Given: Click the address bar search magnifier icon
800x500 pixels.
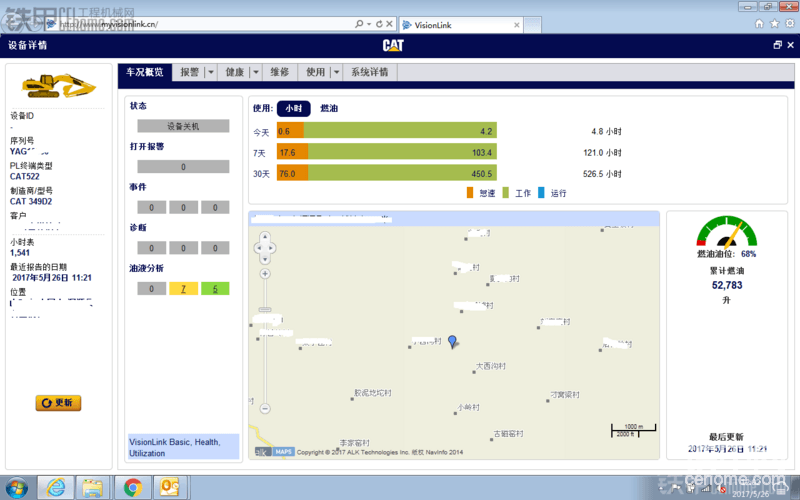Looking at the screenshot, I should (x=359, y=24).
